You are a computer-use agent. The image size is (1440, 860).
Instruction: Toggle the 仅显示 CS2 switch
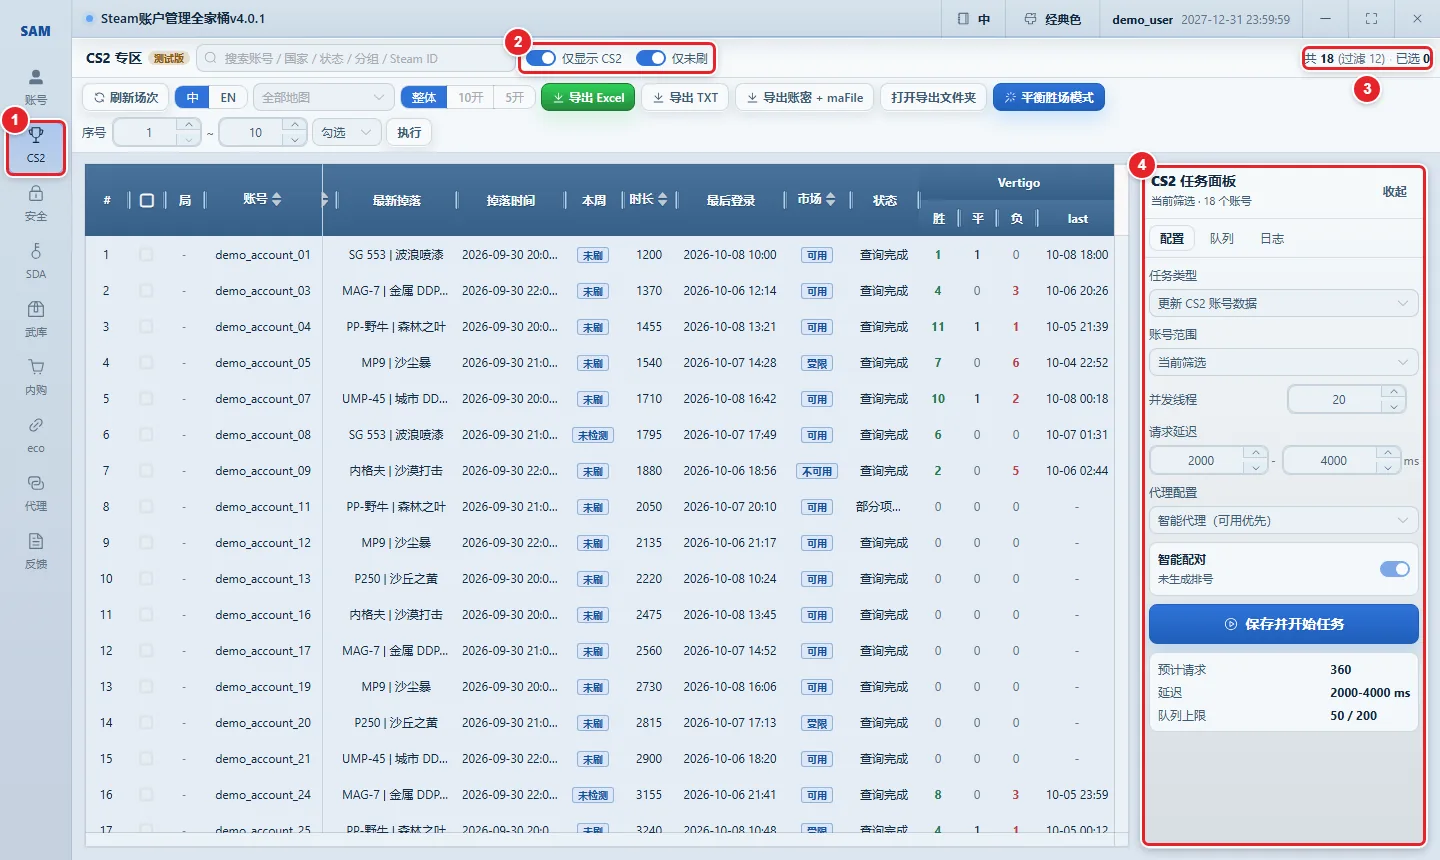coord(541,58)
